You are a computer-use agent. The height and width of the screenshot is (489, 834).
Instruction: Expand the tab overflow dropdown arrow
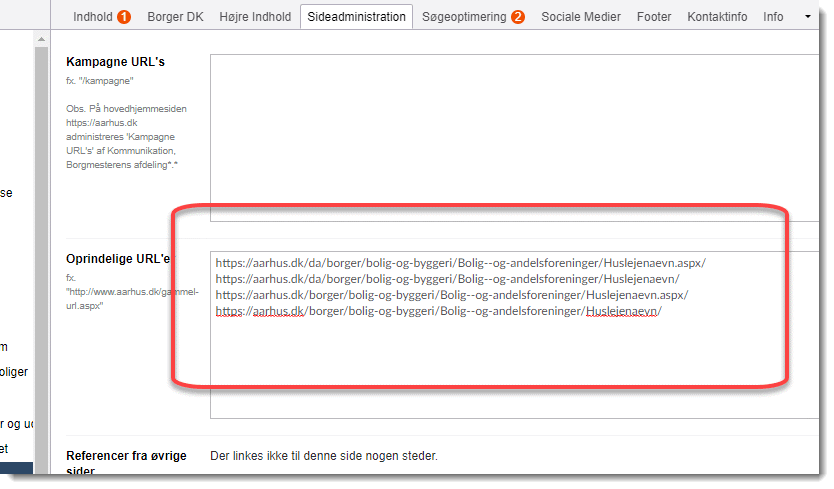[808, 17]
